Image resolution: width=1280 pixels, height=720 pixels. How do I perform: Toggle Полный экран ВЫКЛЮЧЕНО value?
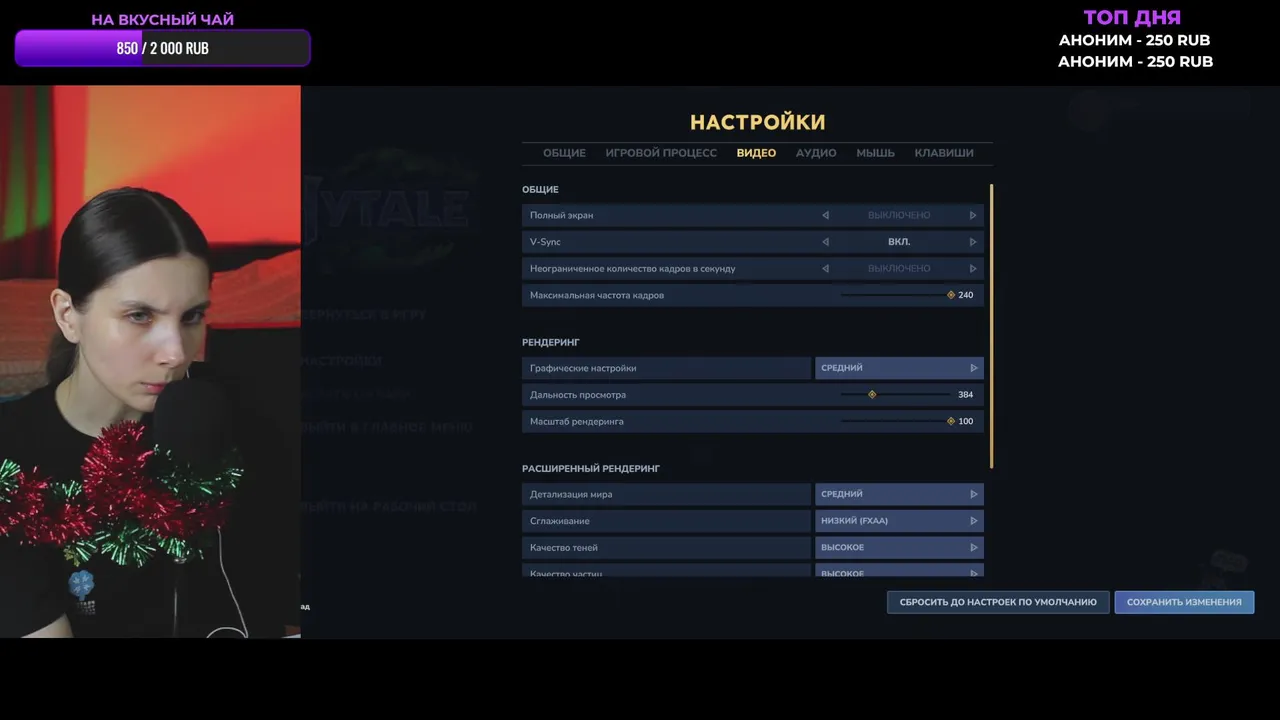(x=899, y=215)
